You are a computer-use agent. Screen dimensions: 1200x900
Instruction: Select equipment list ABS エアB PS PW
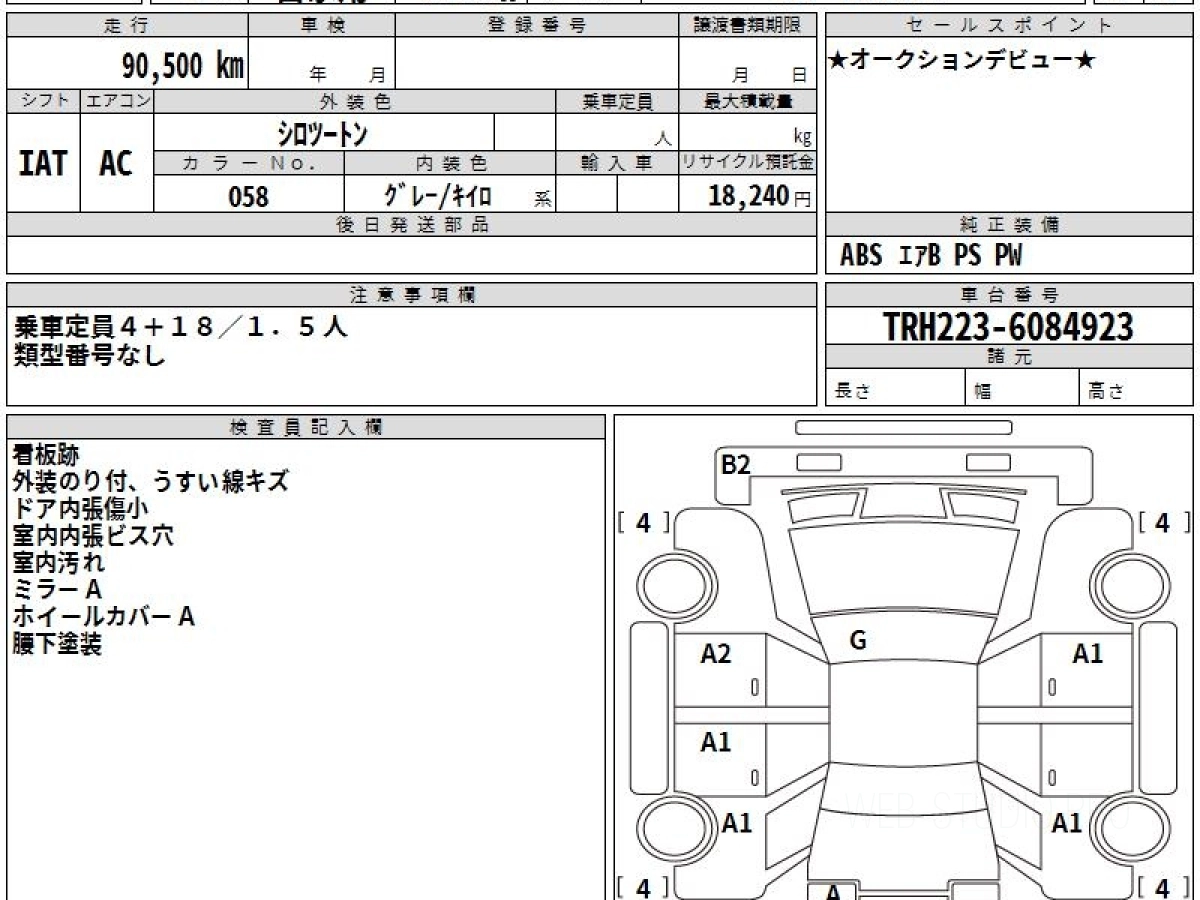click(x=931, y=256)
